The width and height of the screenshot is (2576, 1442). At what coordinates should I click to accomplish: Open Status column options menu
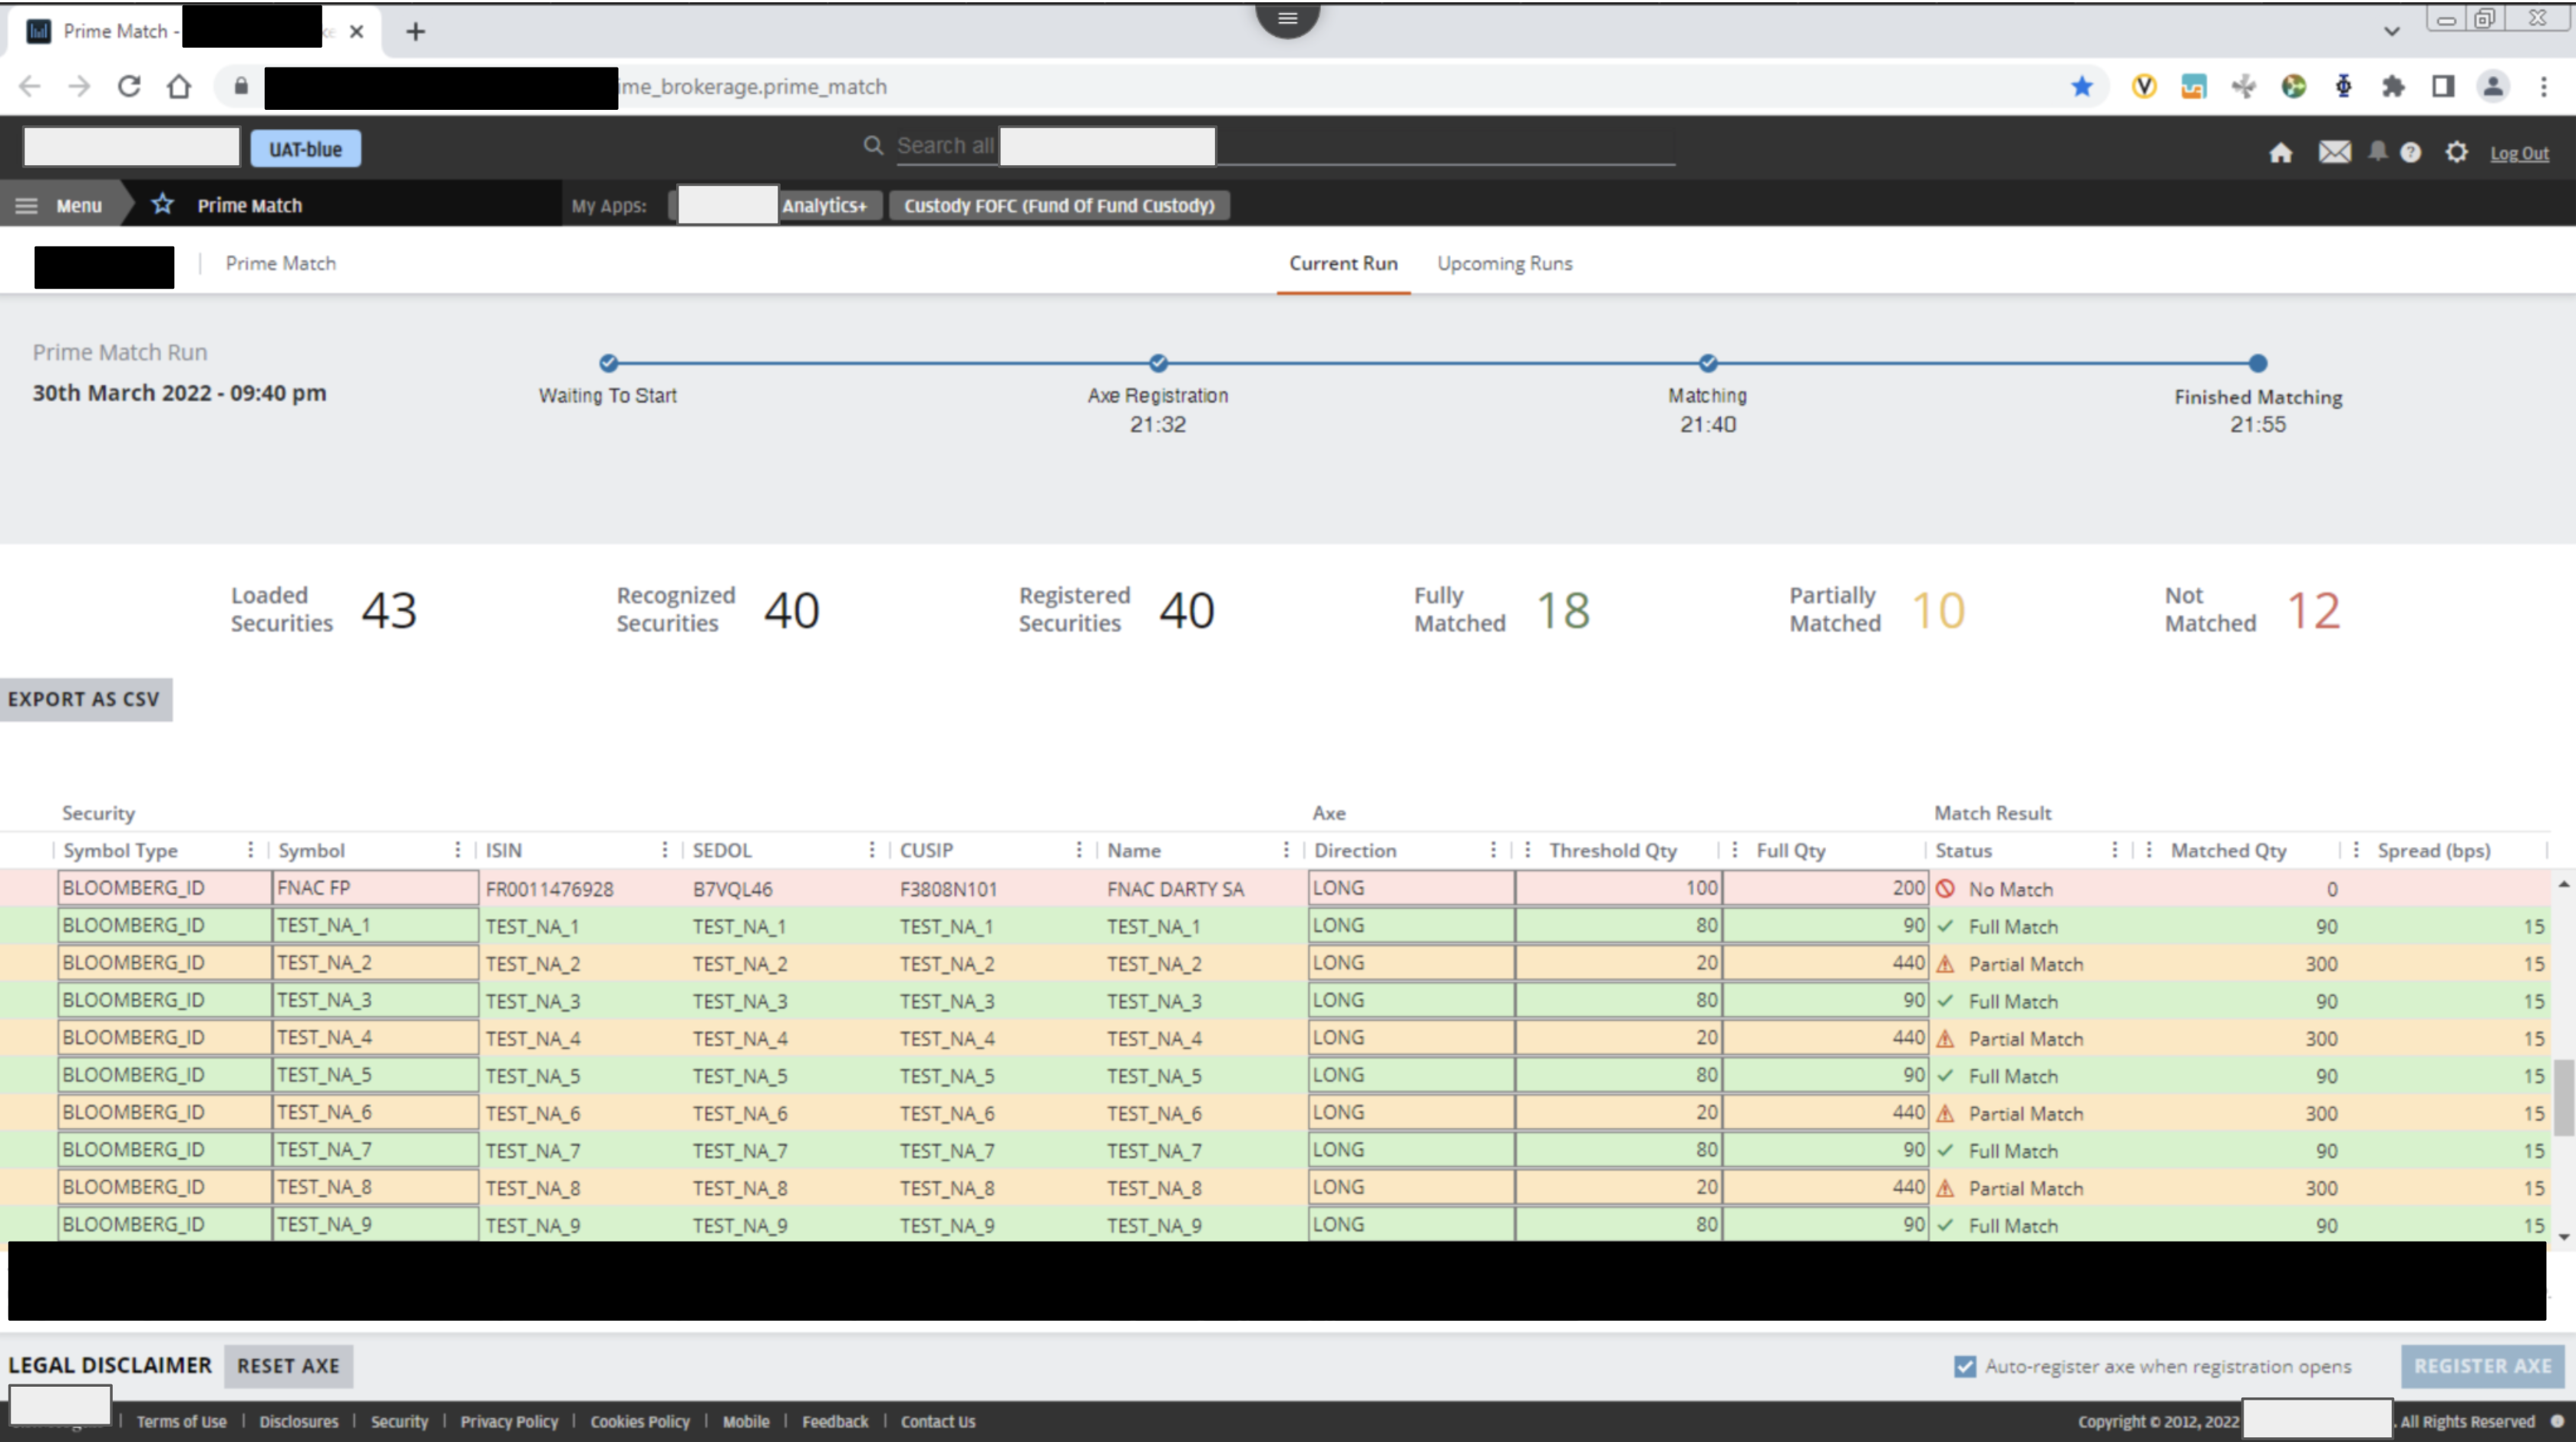pos(2114,850)
